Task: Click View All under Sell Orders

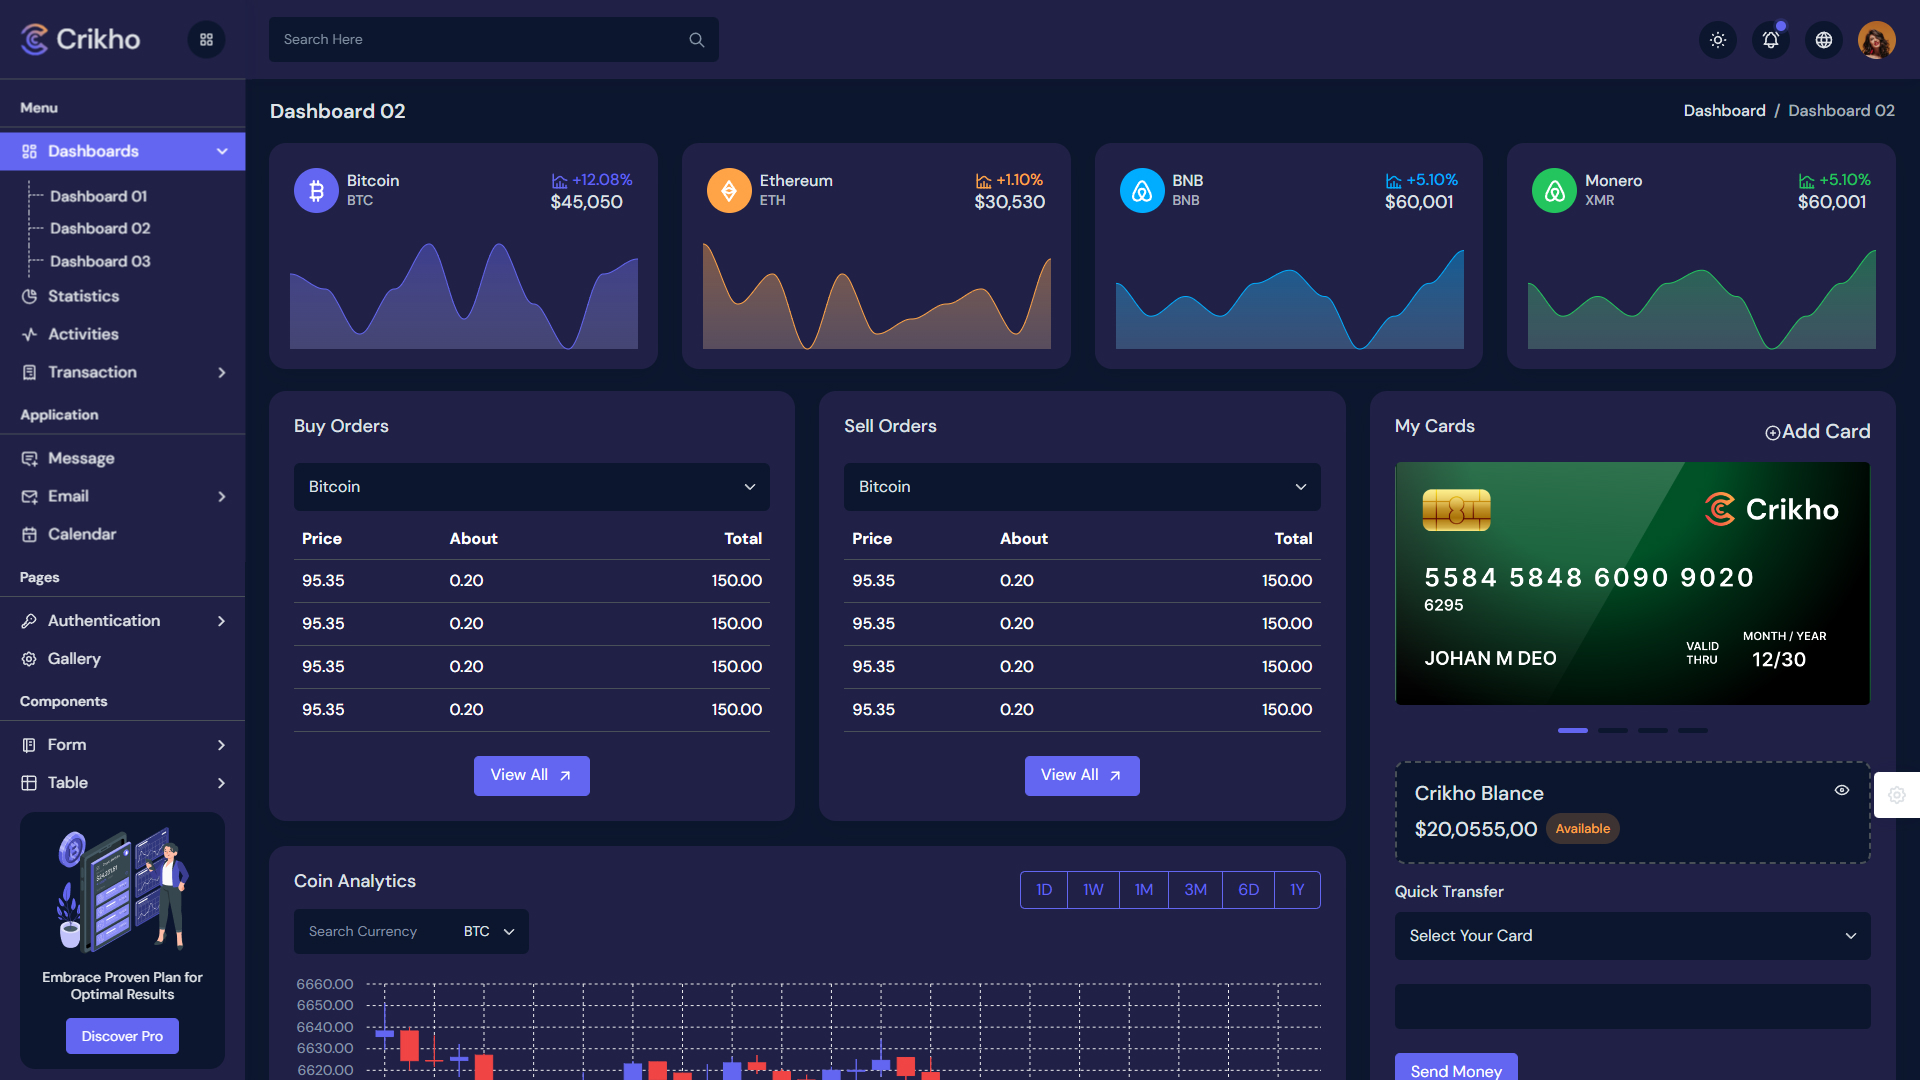Action: tap(1081, 775)
